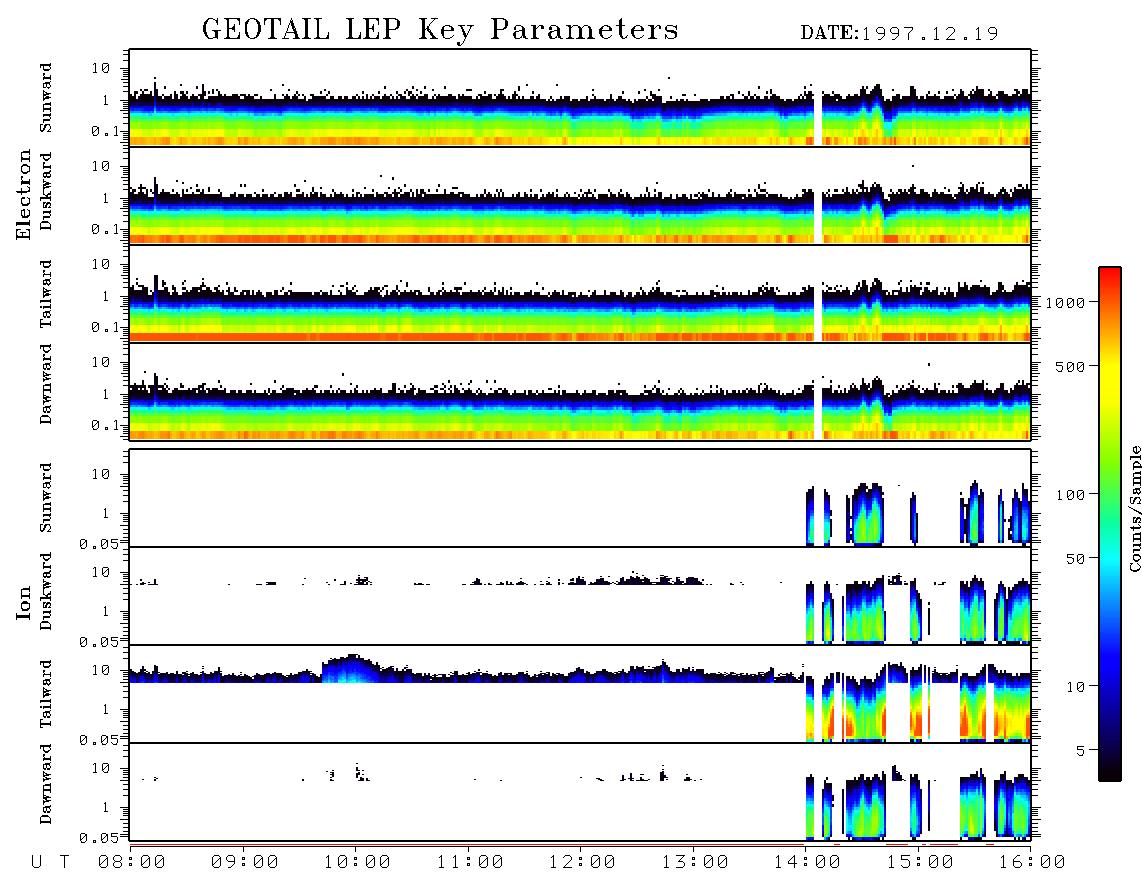Select the color bar's 10 tick label
This screenshot has height=880, width=1142.
tap(1075, 687)
